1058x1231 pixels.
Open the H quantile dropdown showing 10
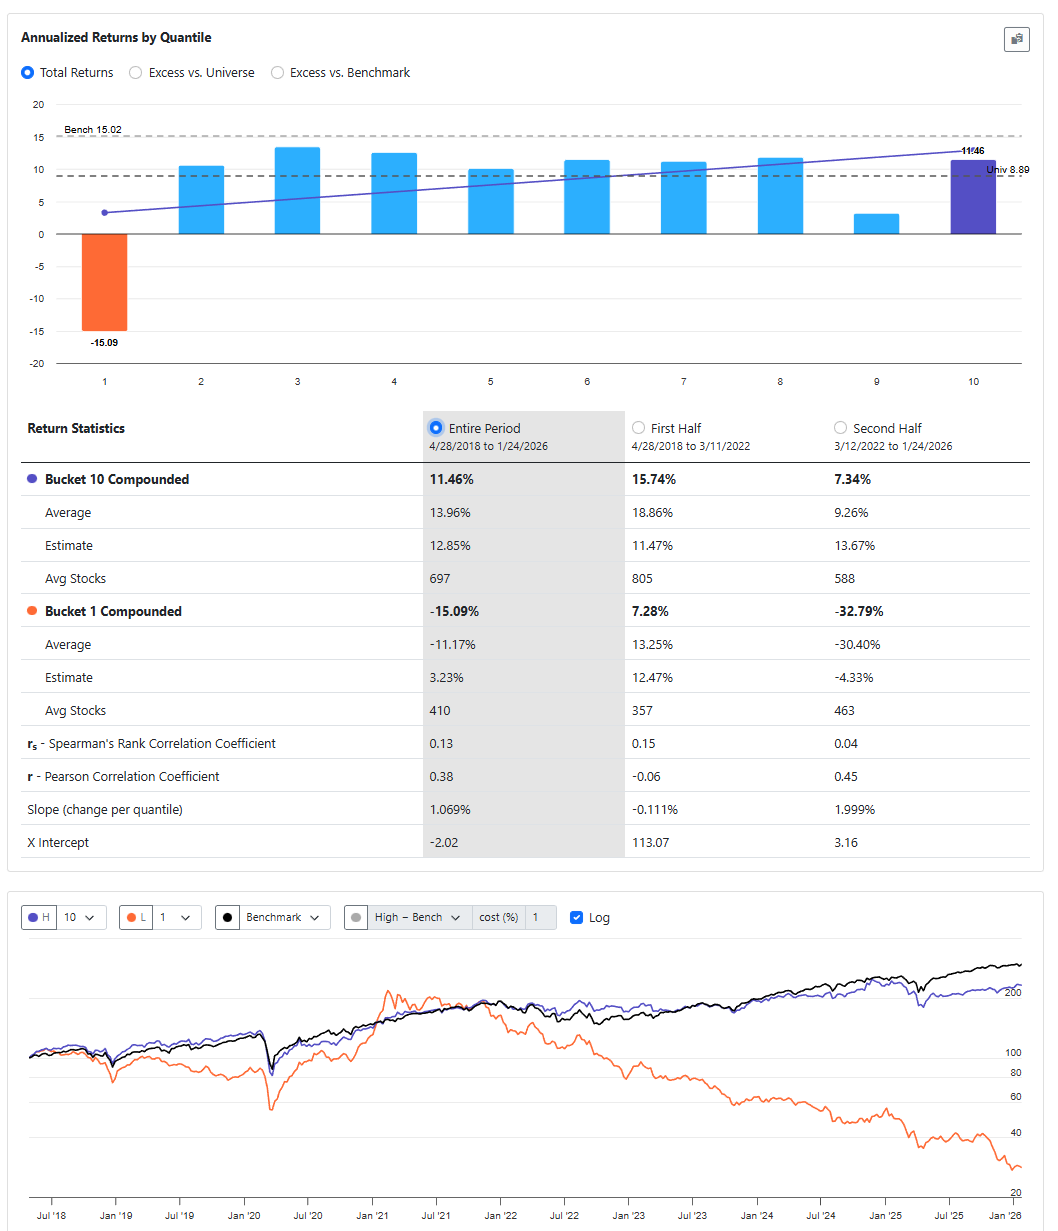(80, 917)
